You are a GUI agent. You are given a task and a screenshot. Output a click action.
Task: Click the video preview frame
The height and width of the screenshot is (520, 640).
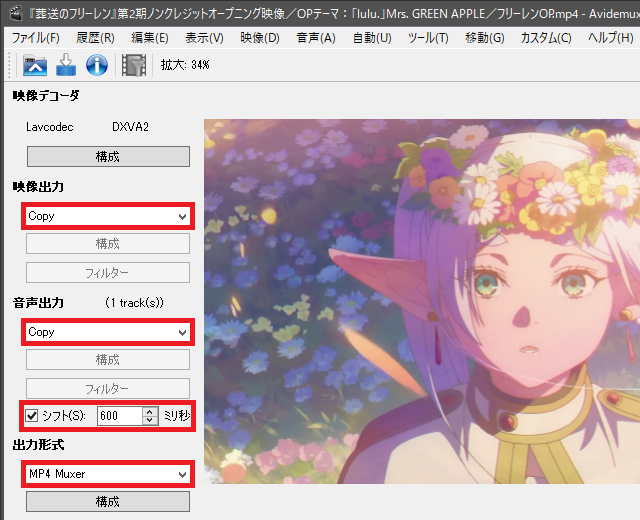pyautogui.click(x=422, y=301)
